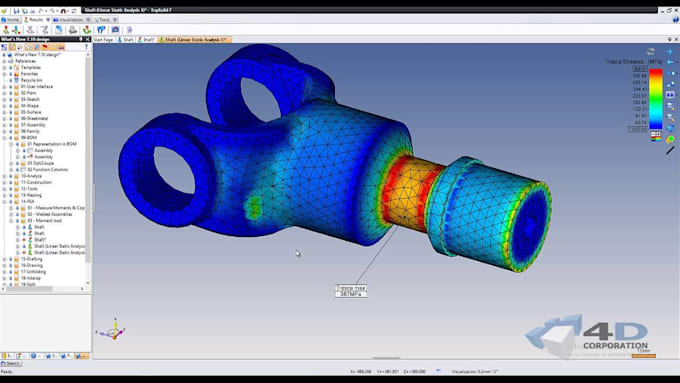
Task: Click the first icon in the project panel toolbar
Action: coord(4,47)
